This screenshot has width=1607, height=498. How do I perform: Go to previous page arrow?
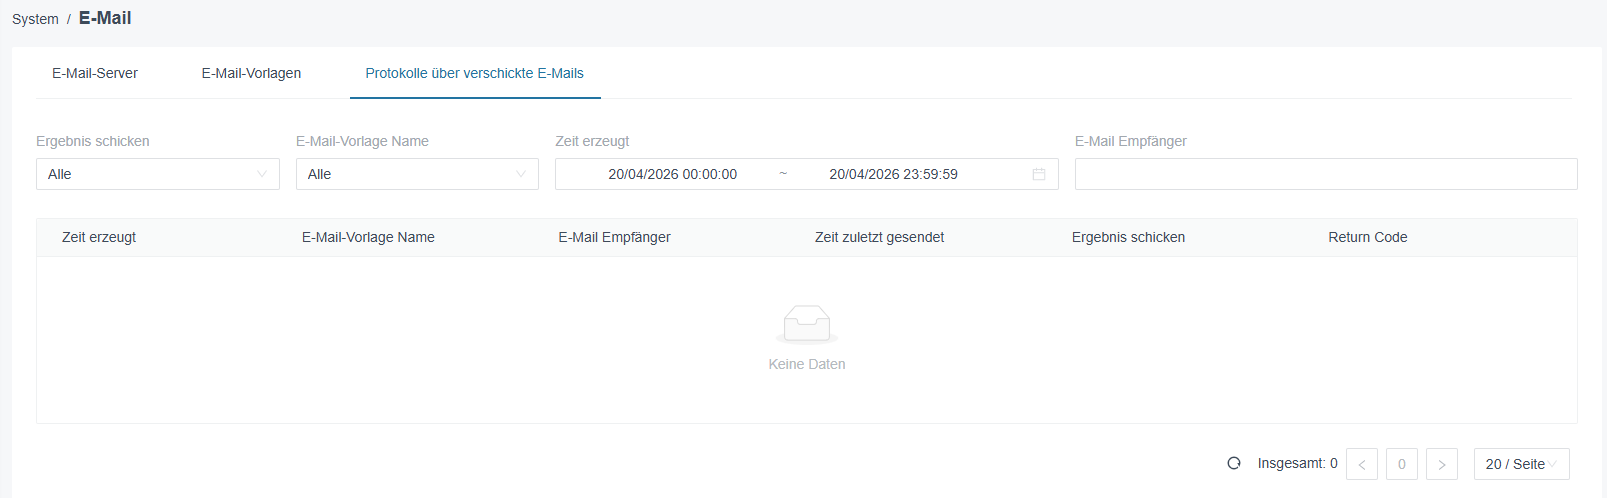[1362, 464]
